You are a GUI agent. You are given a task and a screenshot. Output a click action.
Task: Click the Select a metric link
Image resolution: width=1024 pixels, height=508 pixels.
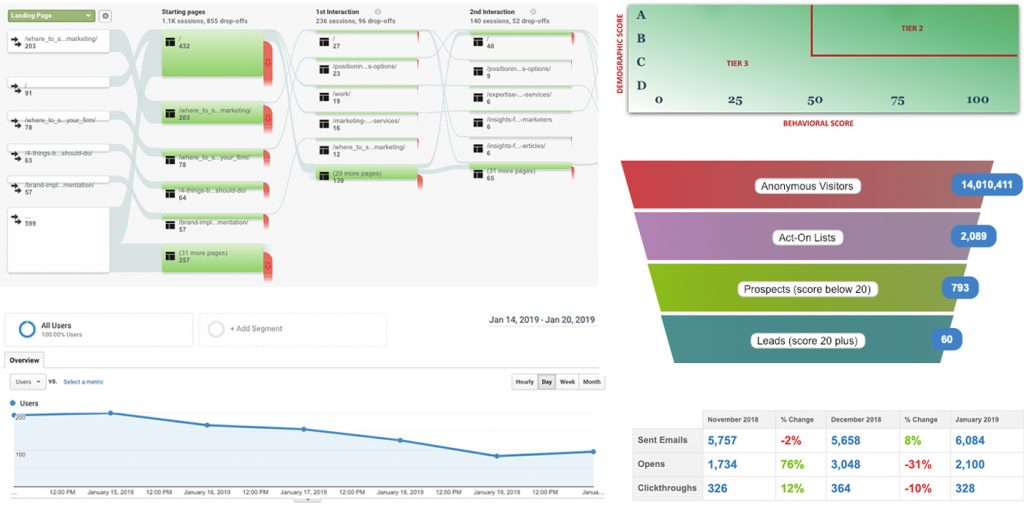[x=83, y=382]
